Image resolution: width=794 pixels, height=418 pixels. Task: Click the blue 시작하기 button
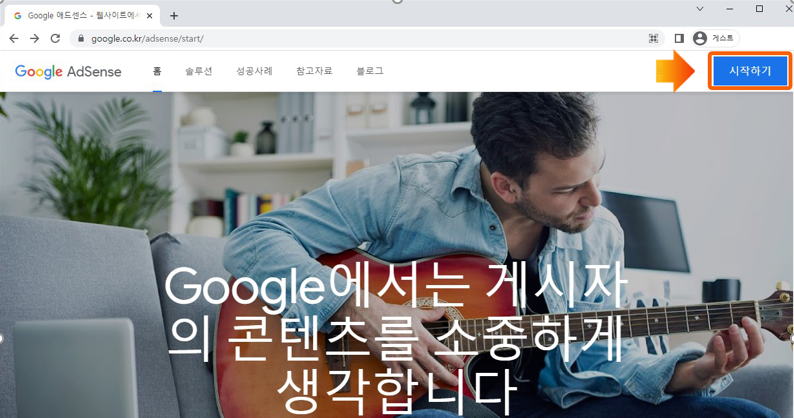coord(750,71)
